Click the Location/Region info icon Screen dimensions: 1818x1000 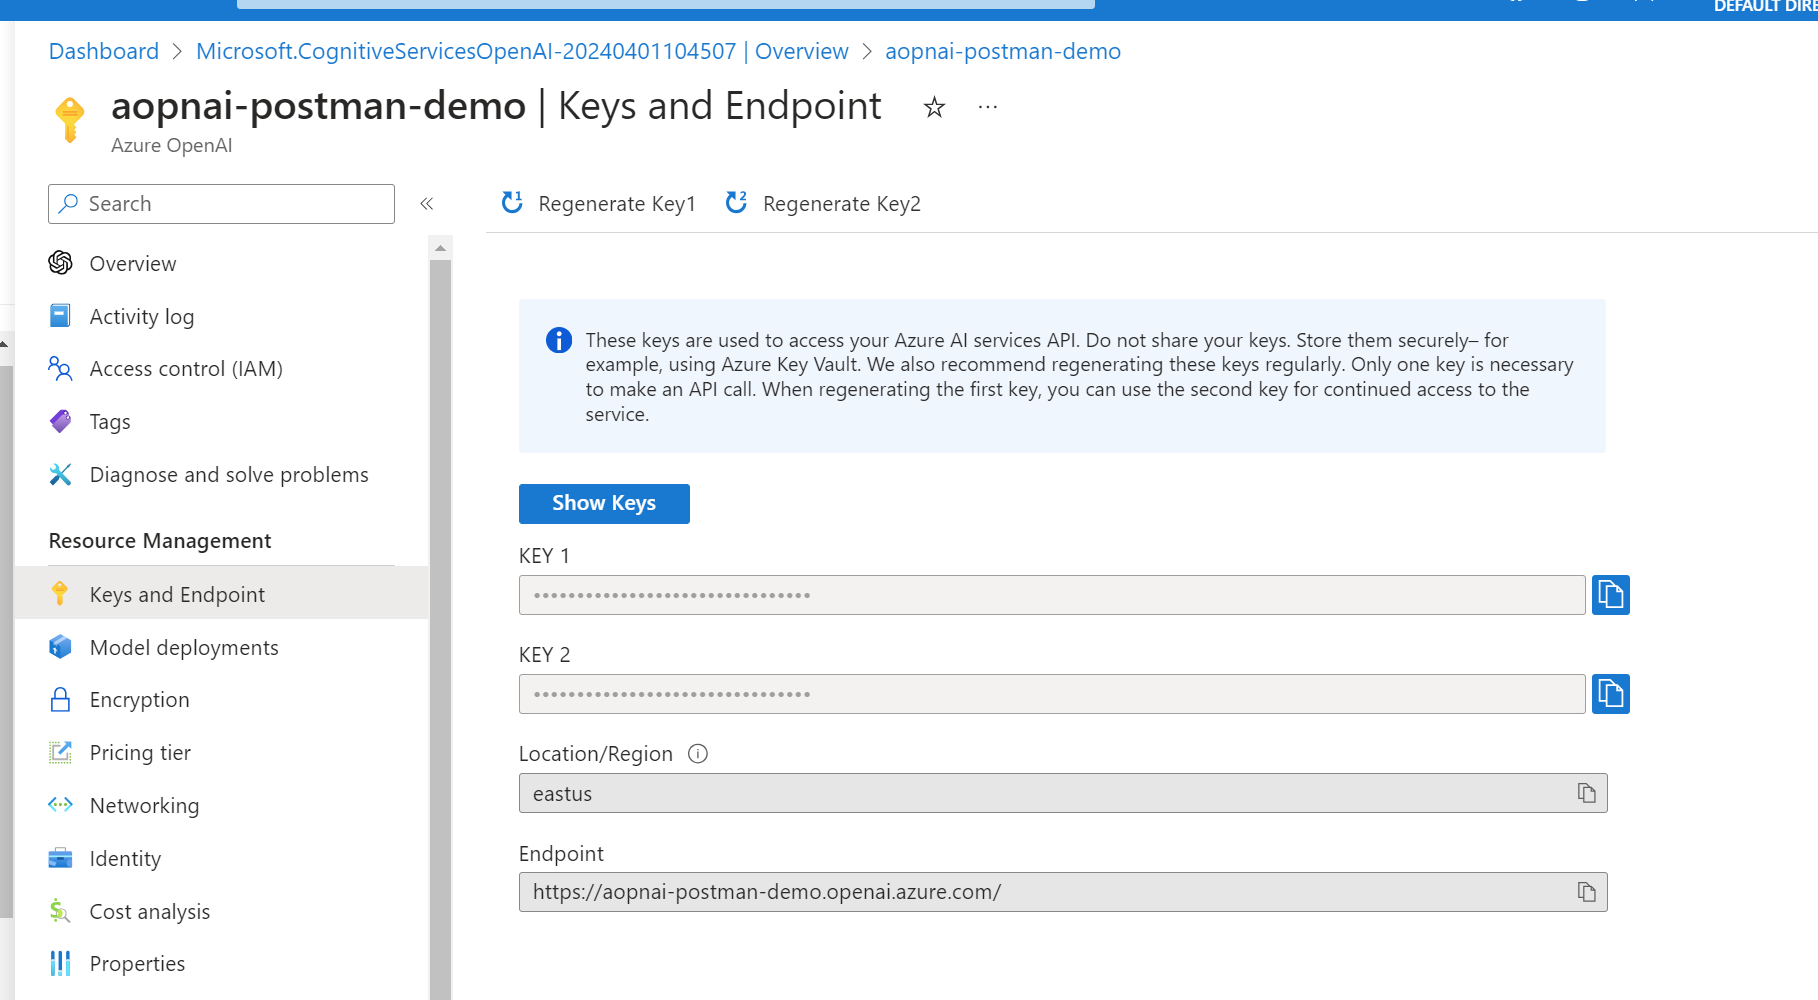coord(698,754)
